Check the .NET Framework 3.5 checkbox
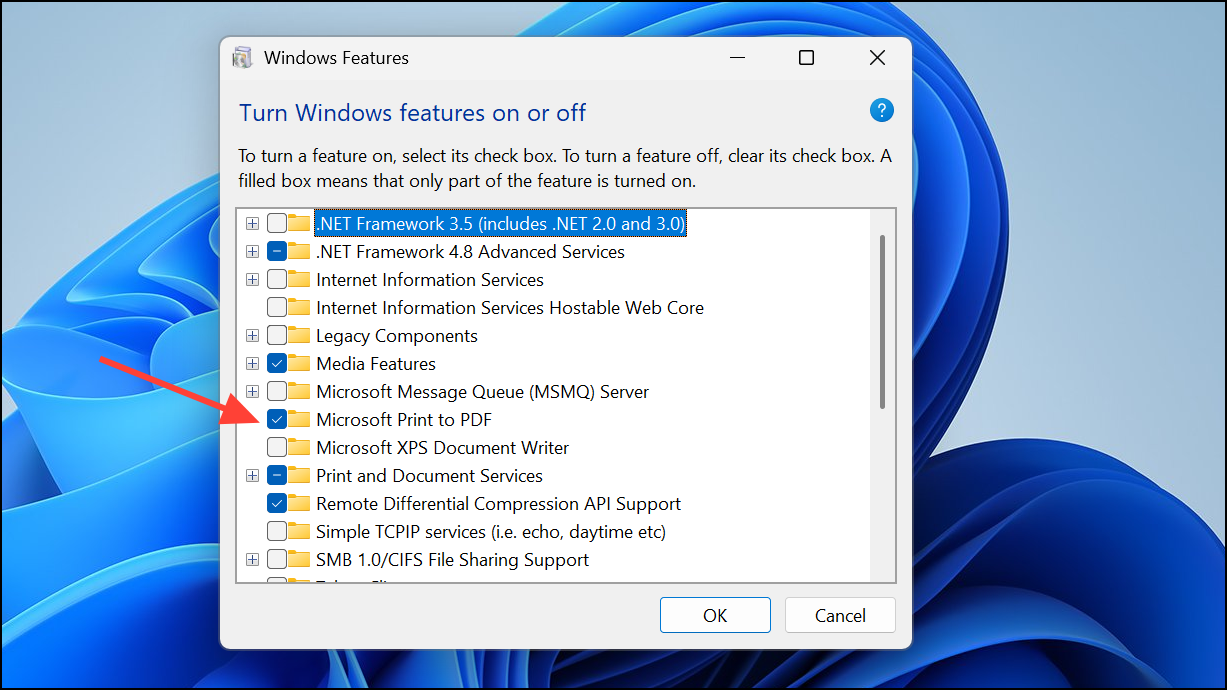The height and width of the screenshot is (690, 1227). tap(277, 224)
